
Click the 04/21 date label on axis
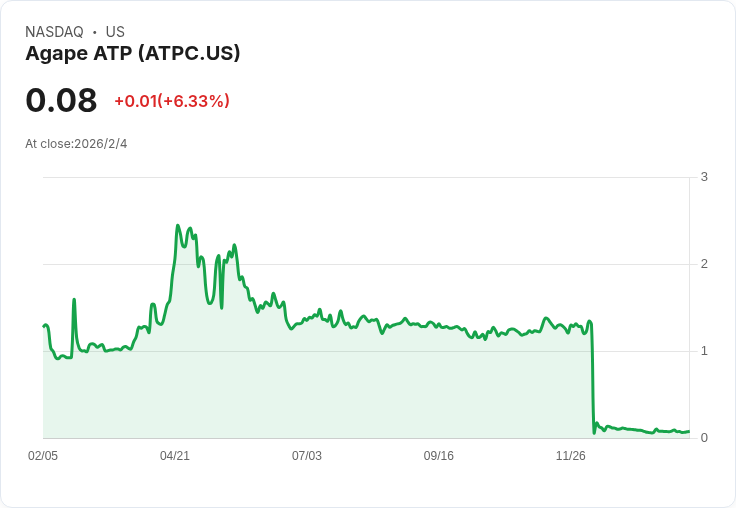[x=175, y=455]
